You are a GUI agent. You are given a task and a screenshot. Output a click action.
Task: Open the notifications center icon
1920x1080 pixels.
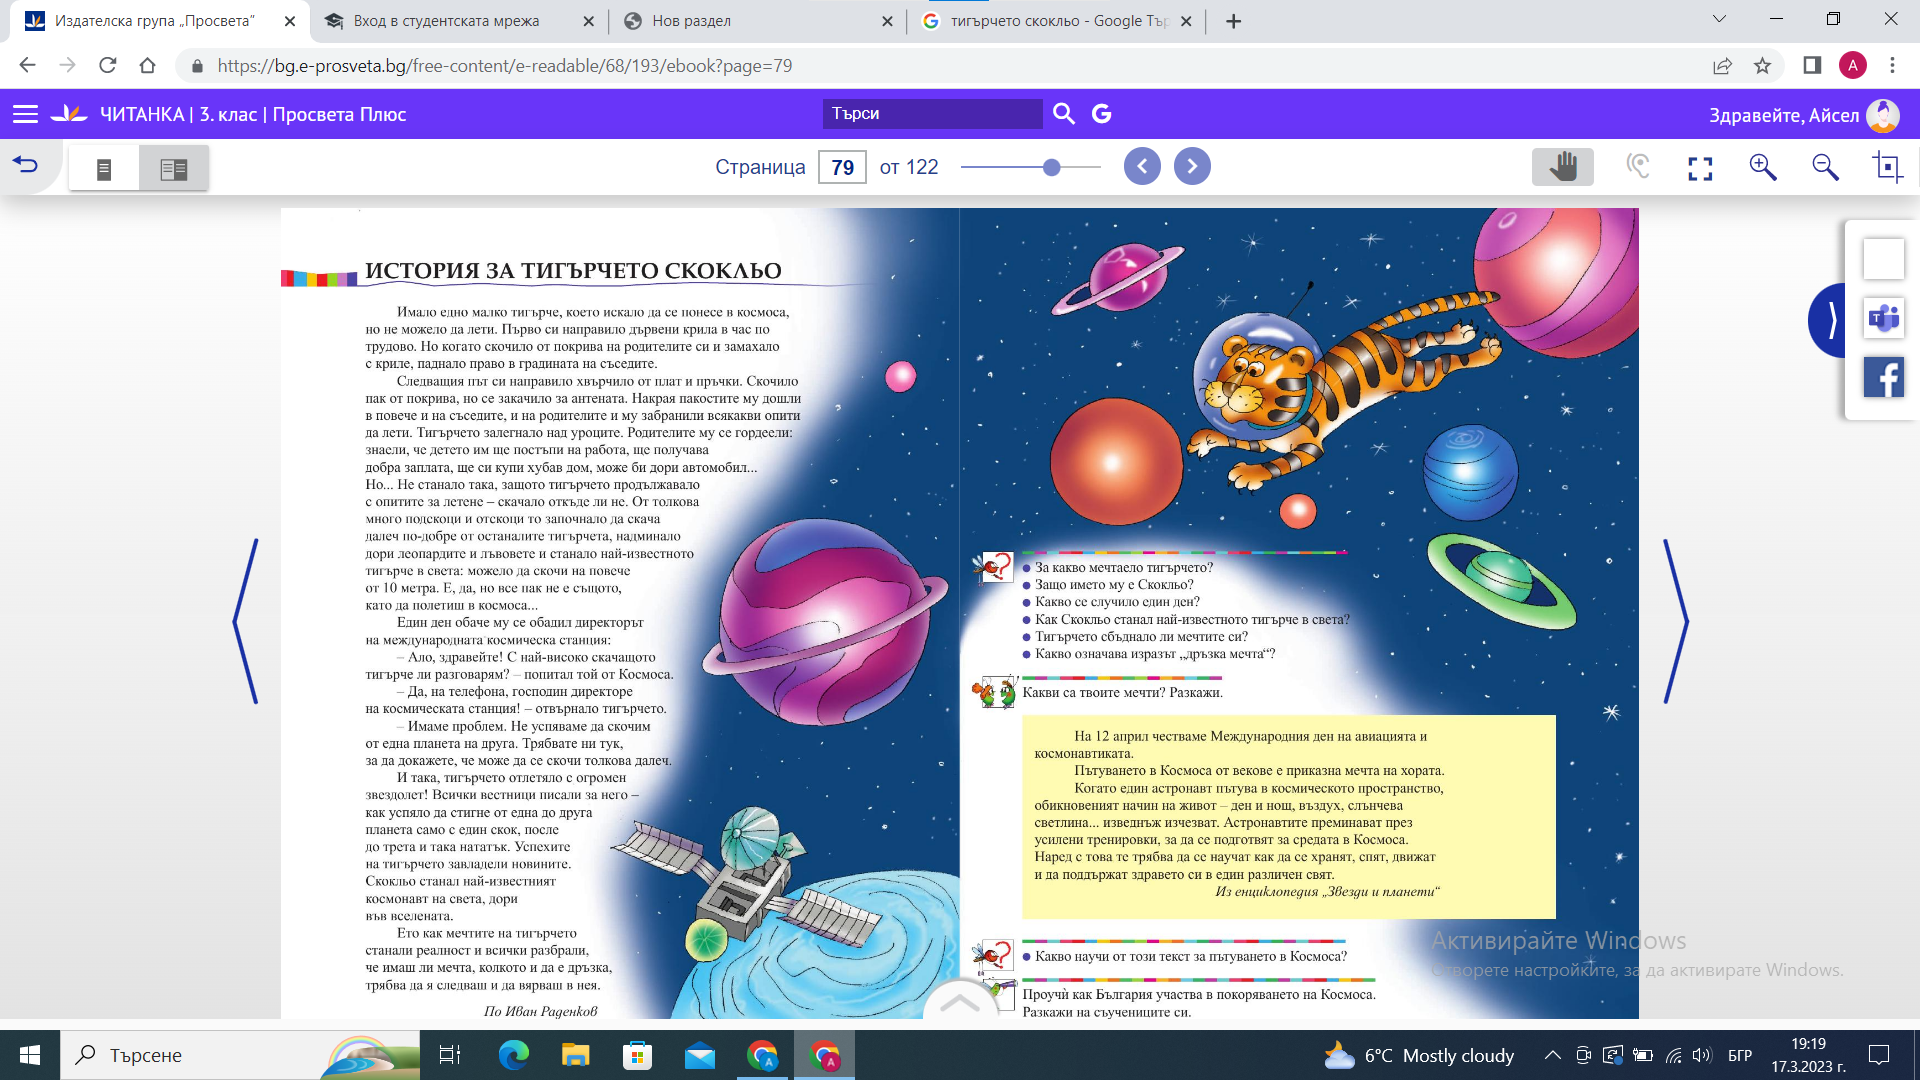click(1879, 1055)
